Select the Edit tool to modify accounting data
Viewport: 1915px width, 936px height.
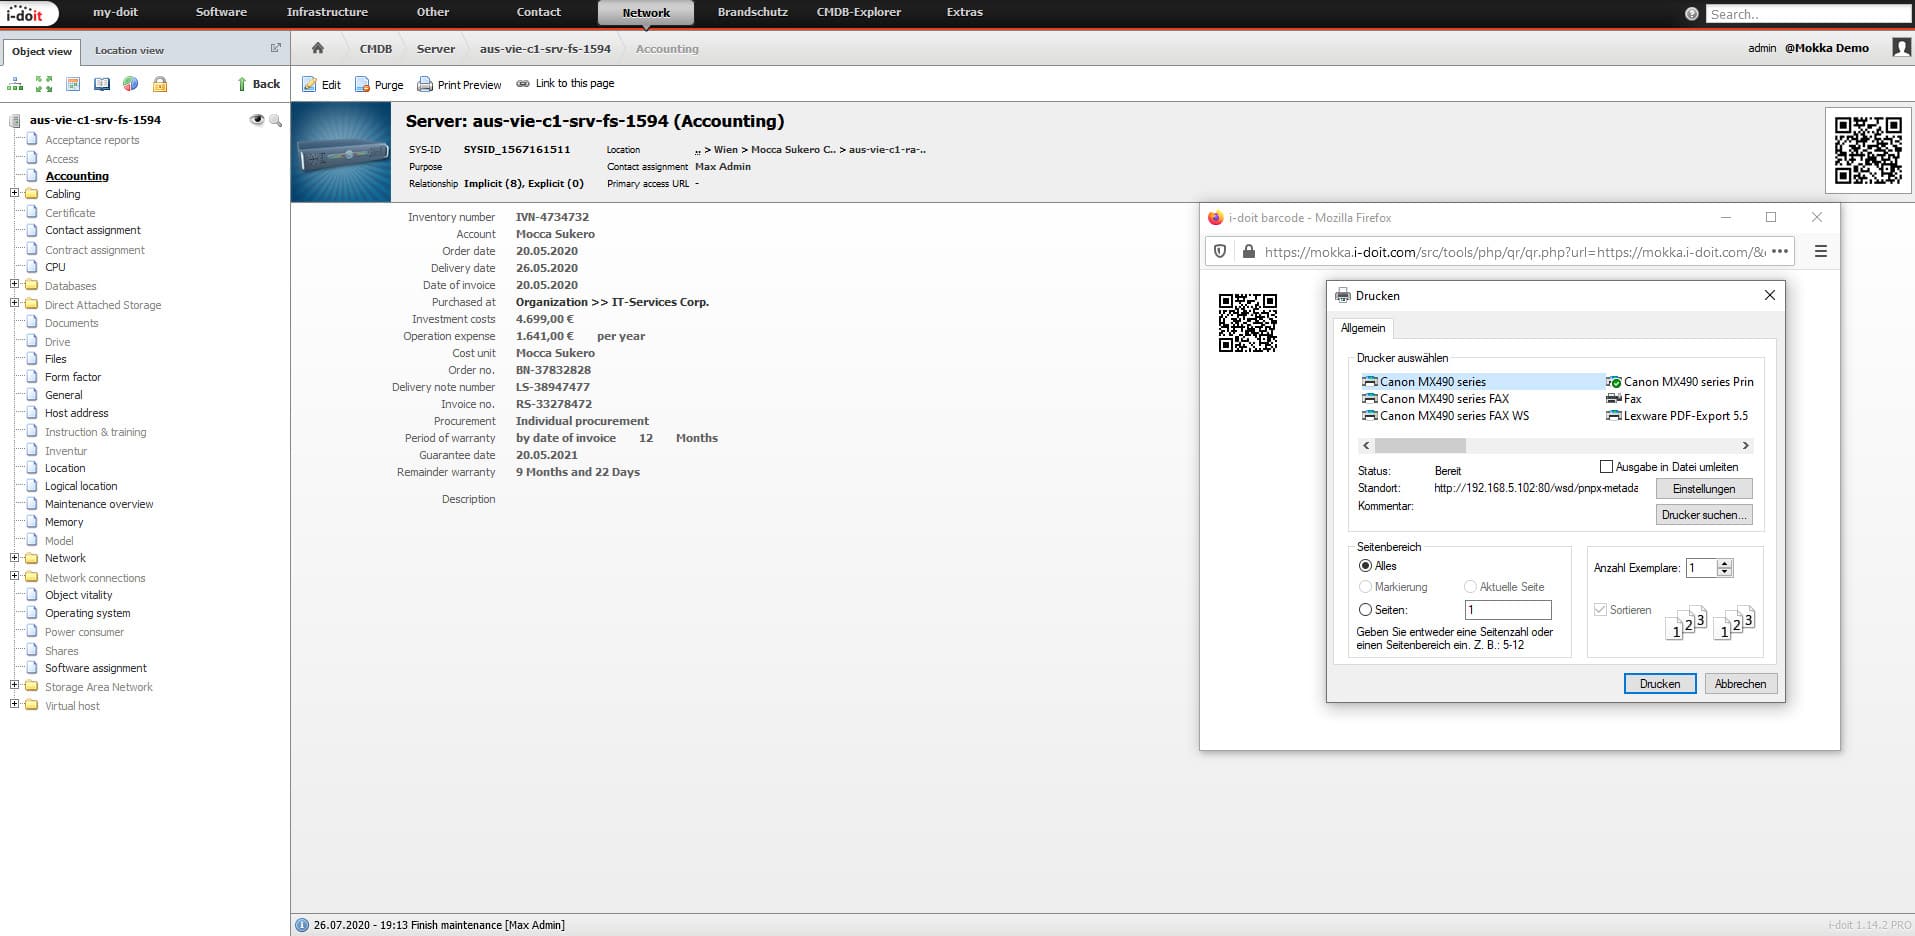(x=321, y=84)
